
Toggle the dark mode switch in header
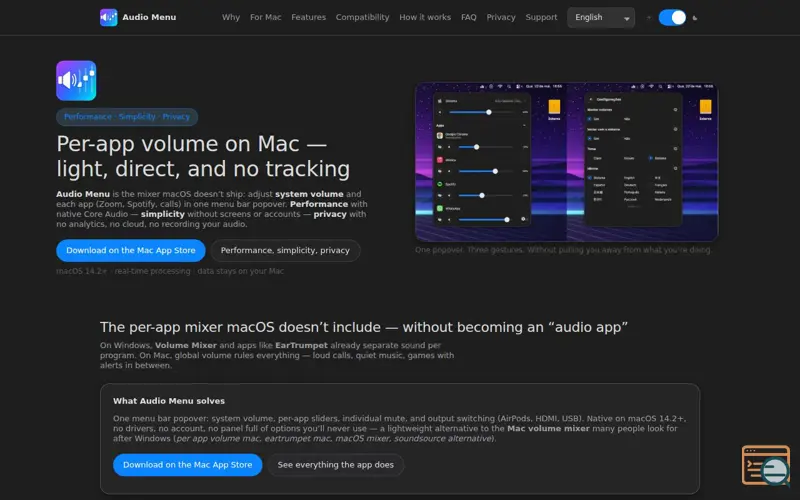tap(672, 18)
